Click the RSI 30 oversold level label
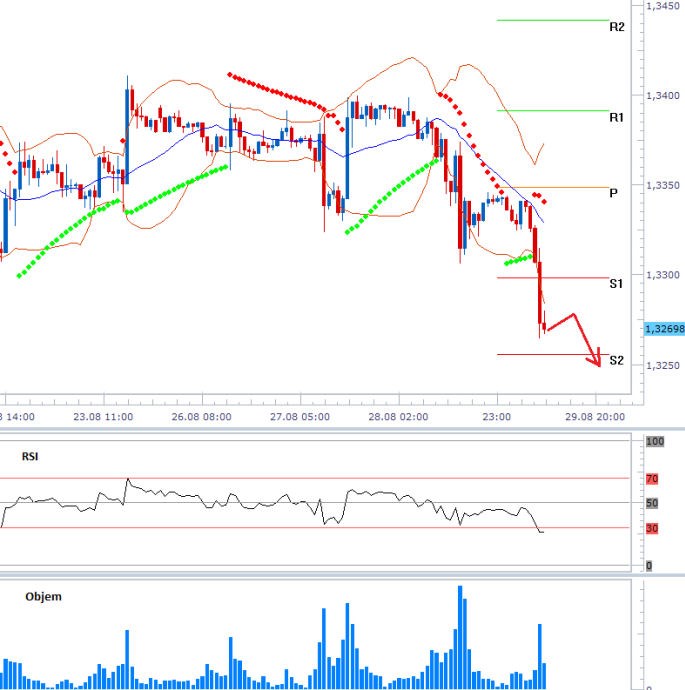The height and width of the screenshot is (690, 685). (652, 529)
